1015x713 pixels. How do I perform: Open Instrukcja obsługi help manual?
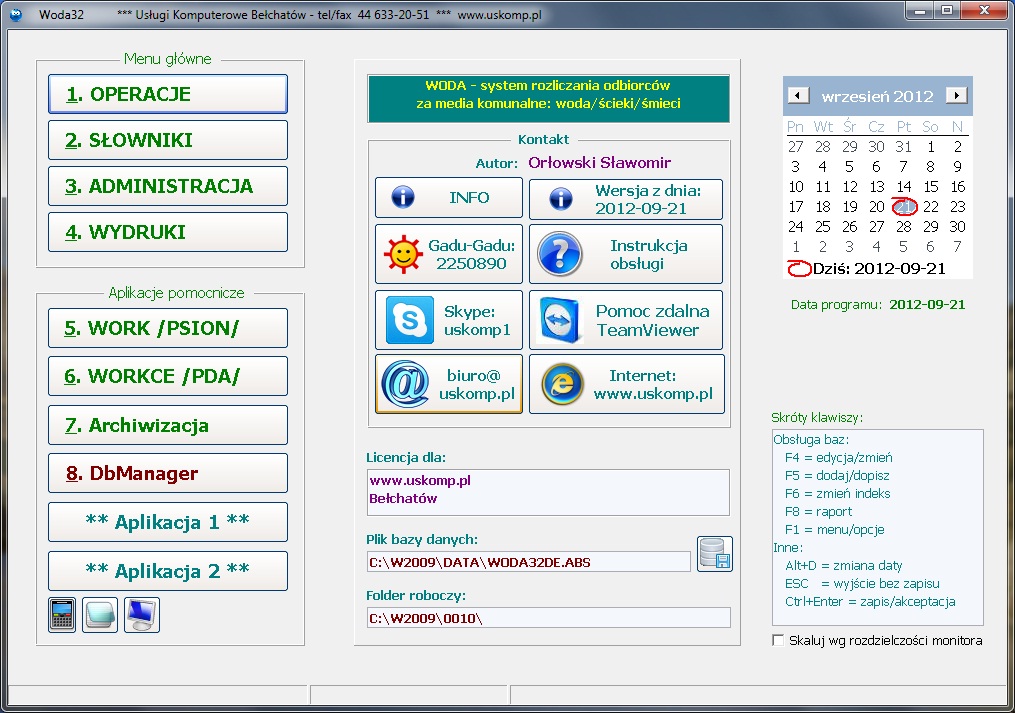[x=625, y=254]
